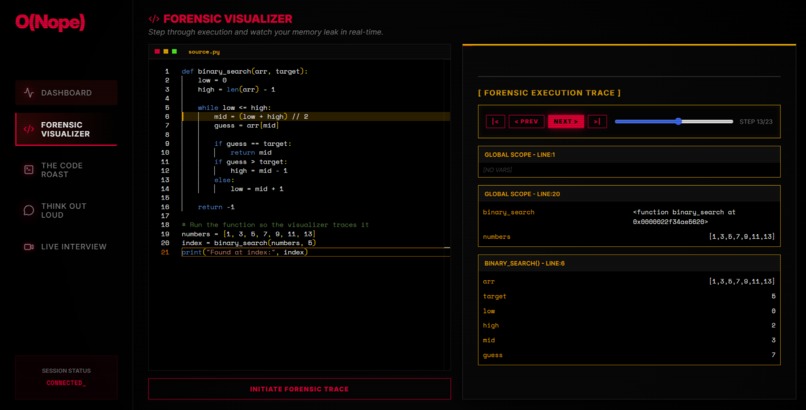Viewport: 806px width, 410px height.
Task: Jump to last step of trace
Action: point(597,122)
